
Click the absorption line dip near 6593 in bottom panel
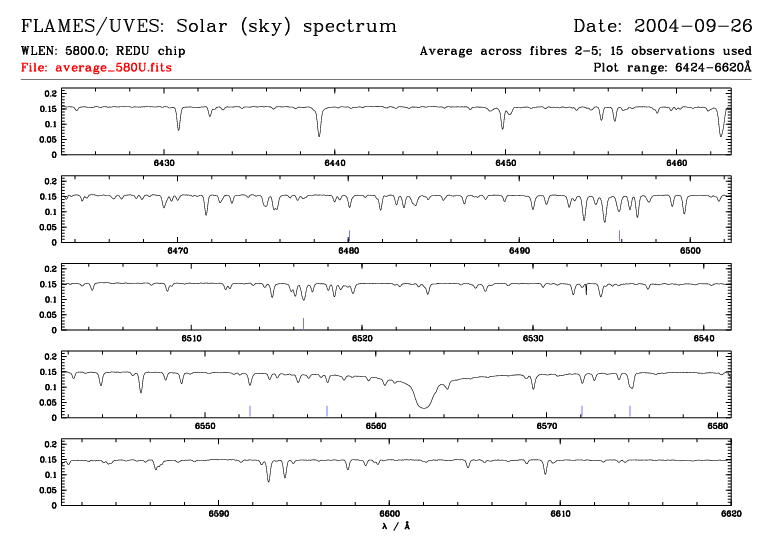click(x=269, y=479)
